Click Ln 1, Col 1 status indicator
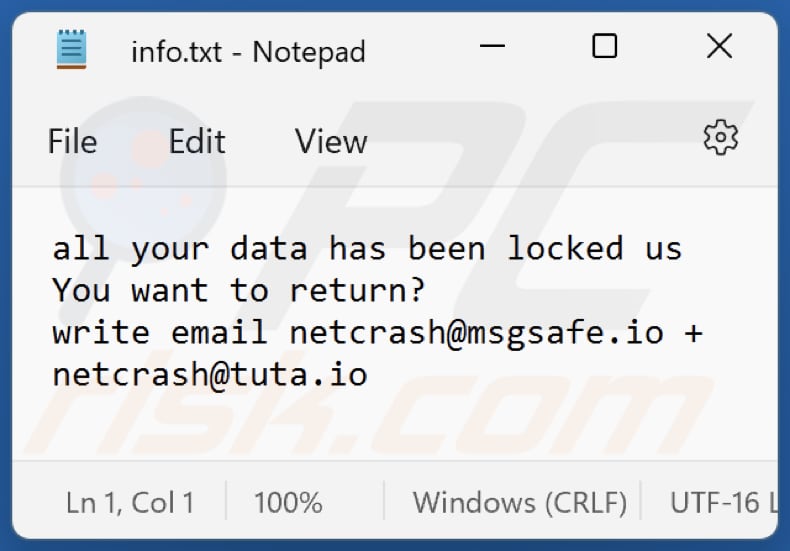790x551 pixels. pyautogui.click(x=130, y=502)
